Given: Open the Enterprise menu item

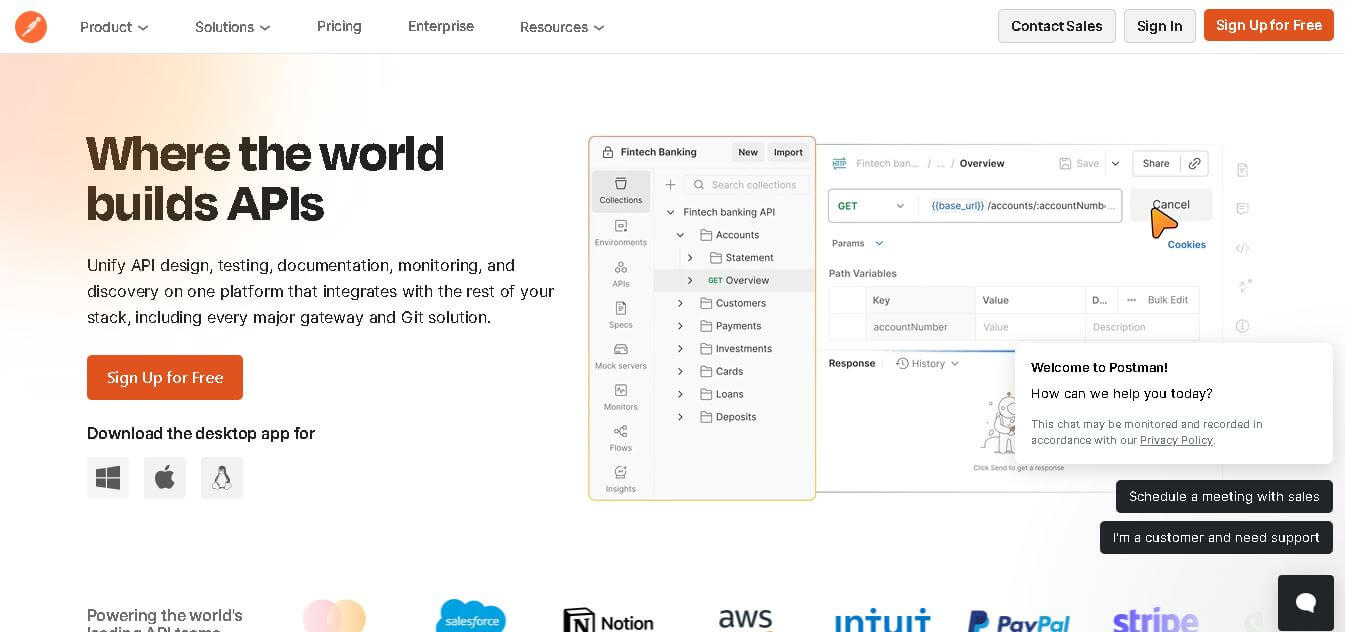Looking at the screenshot, I should (x=441, y=26).
